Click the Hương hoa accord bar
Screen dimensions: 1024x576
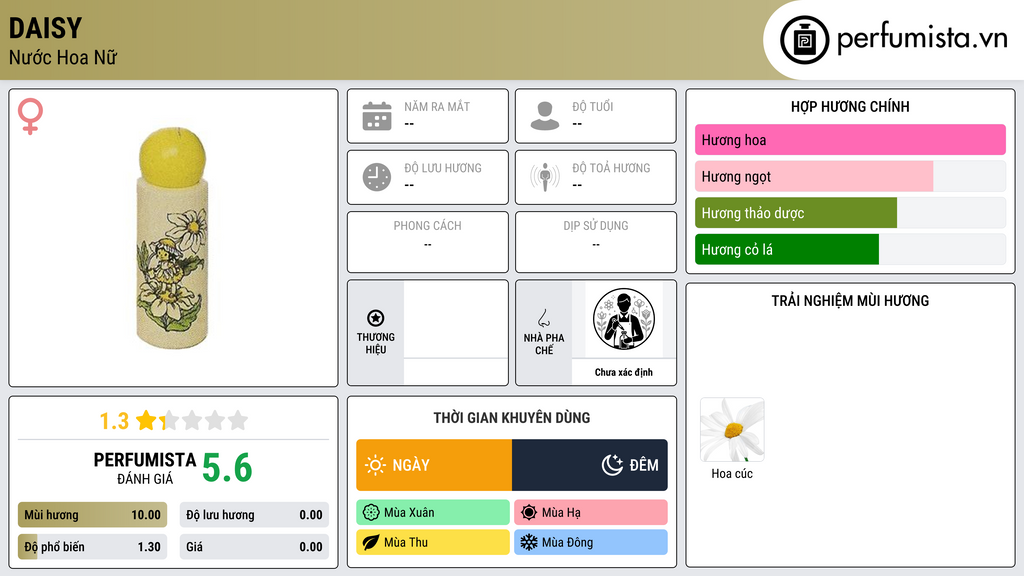tap(850, 140)
